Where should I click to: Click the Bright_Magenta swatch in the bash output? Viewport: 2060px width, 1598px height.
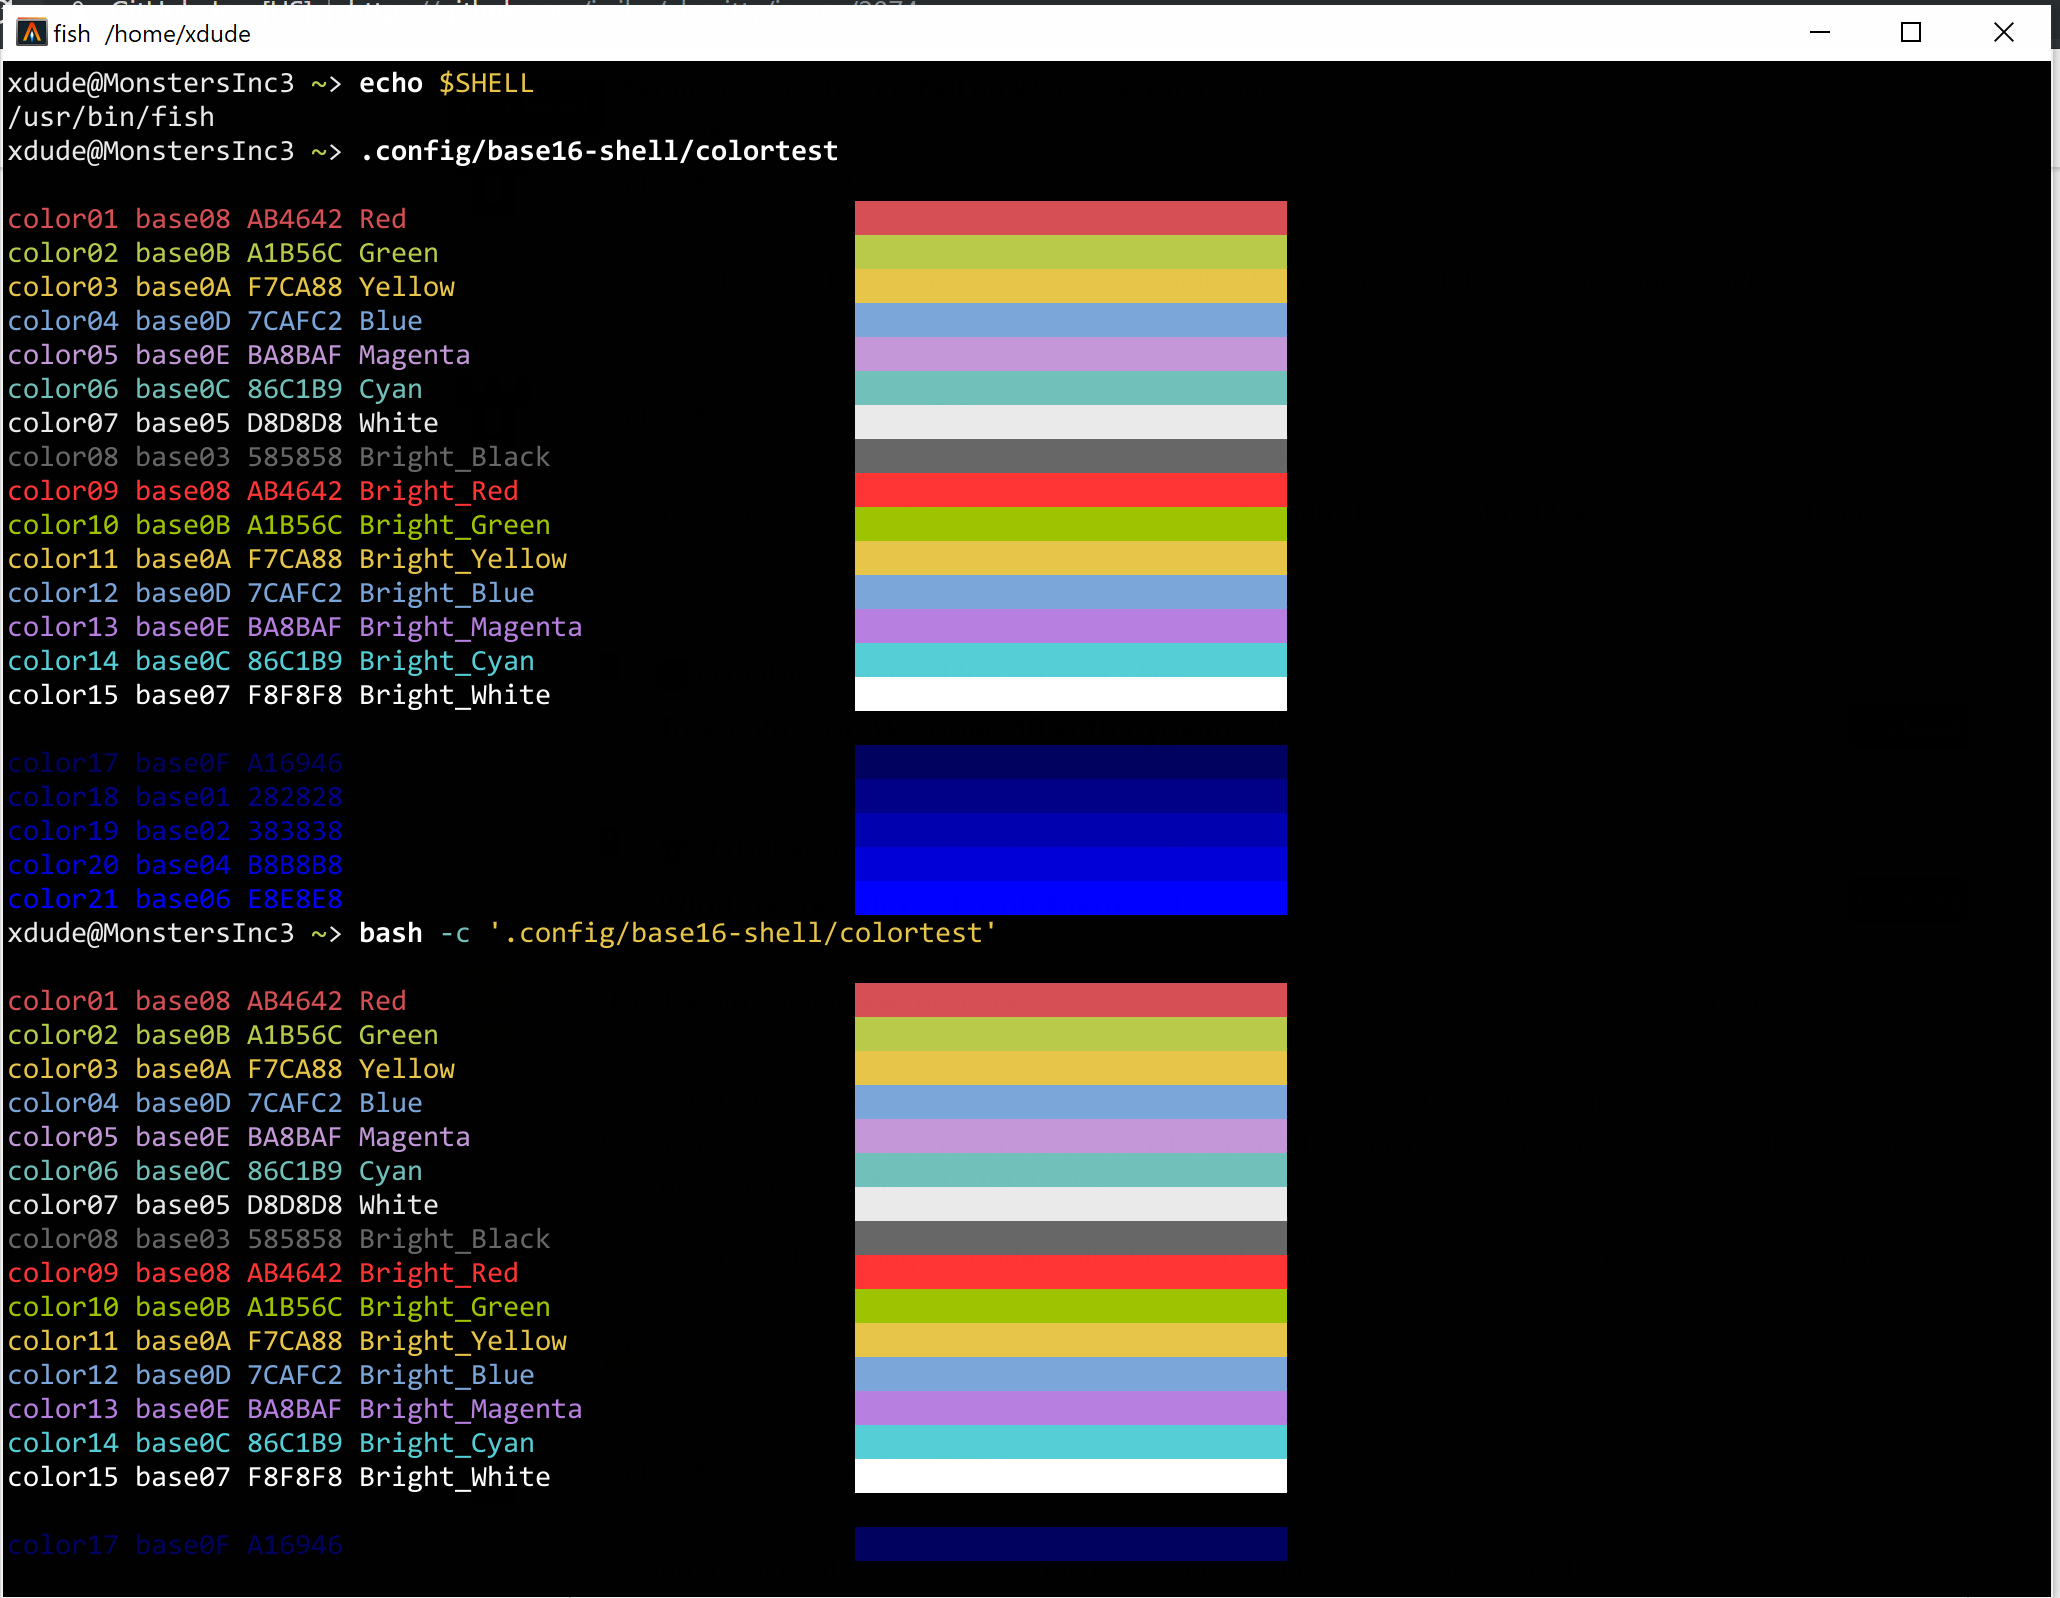tap(1070, 1409)
